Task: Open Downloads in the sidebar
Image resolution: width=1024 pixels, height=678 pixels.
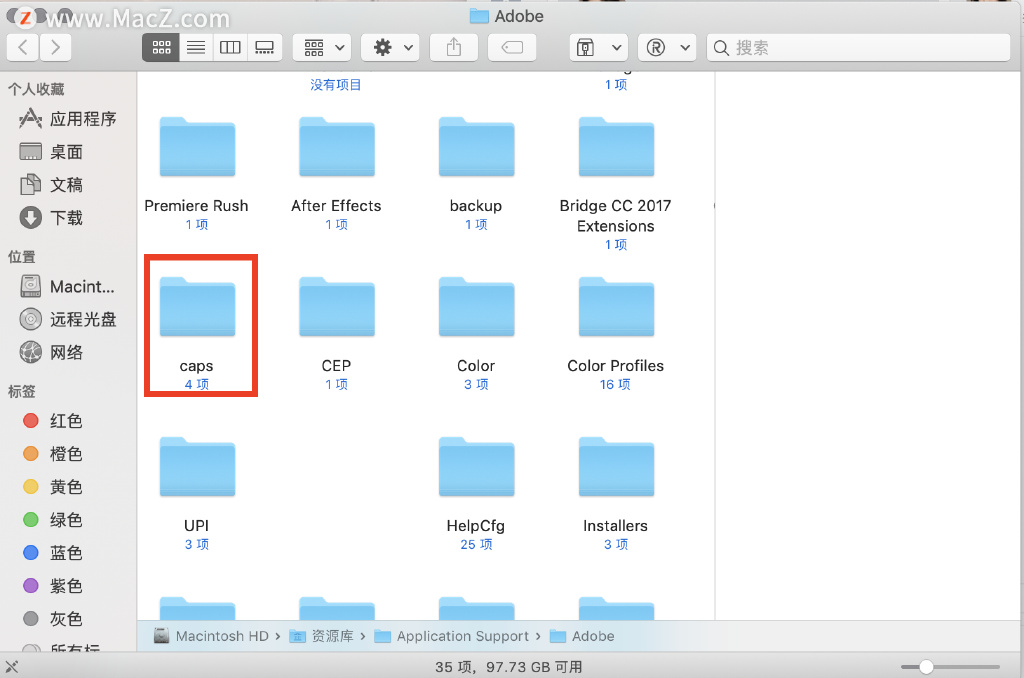Action: click(52, 218)
